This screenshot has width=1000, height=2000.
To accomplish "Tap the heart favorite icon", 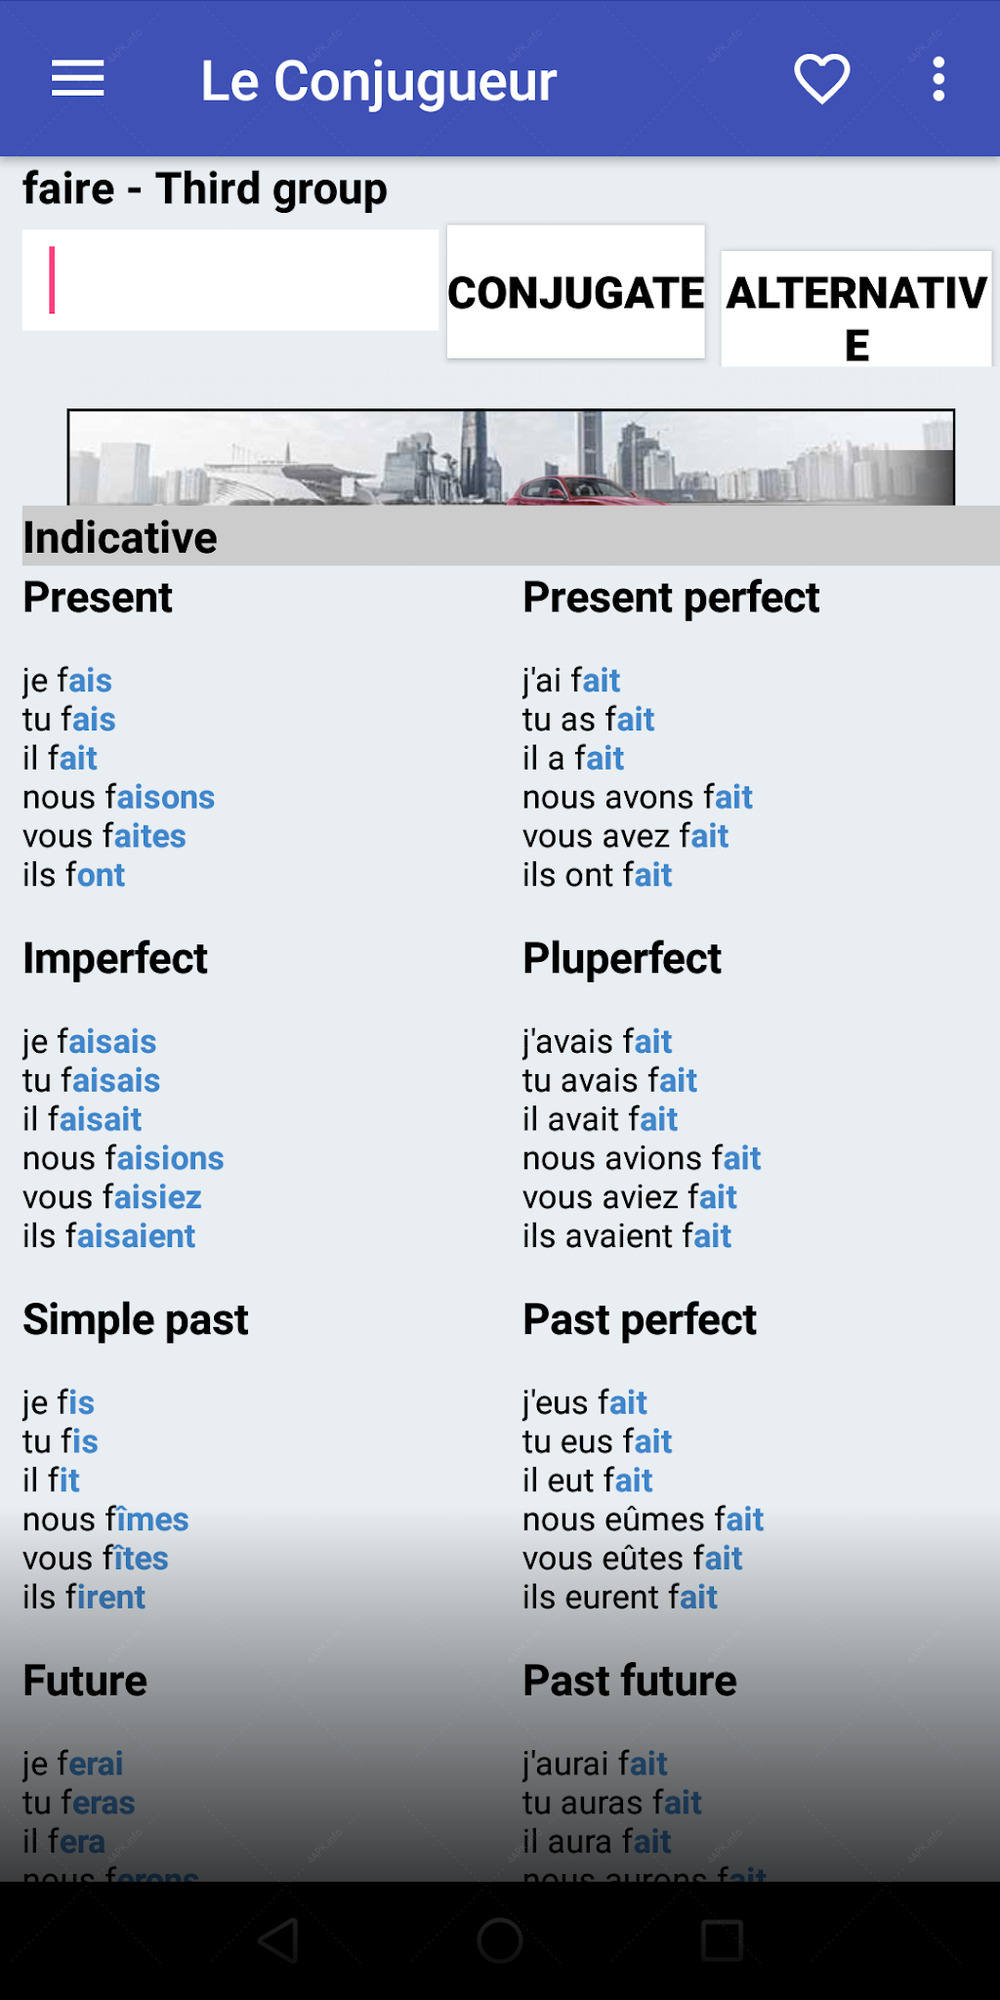I will click(x=822, y=79).
